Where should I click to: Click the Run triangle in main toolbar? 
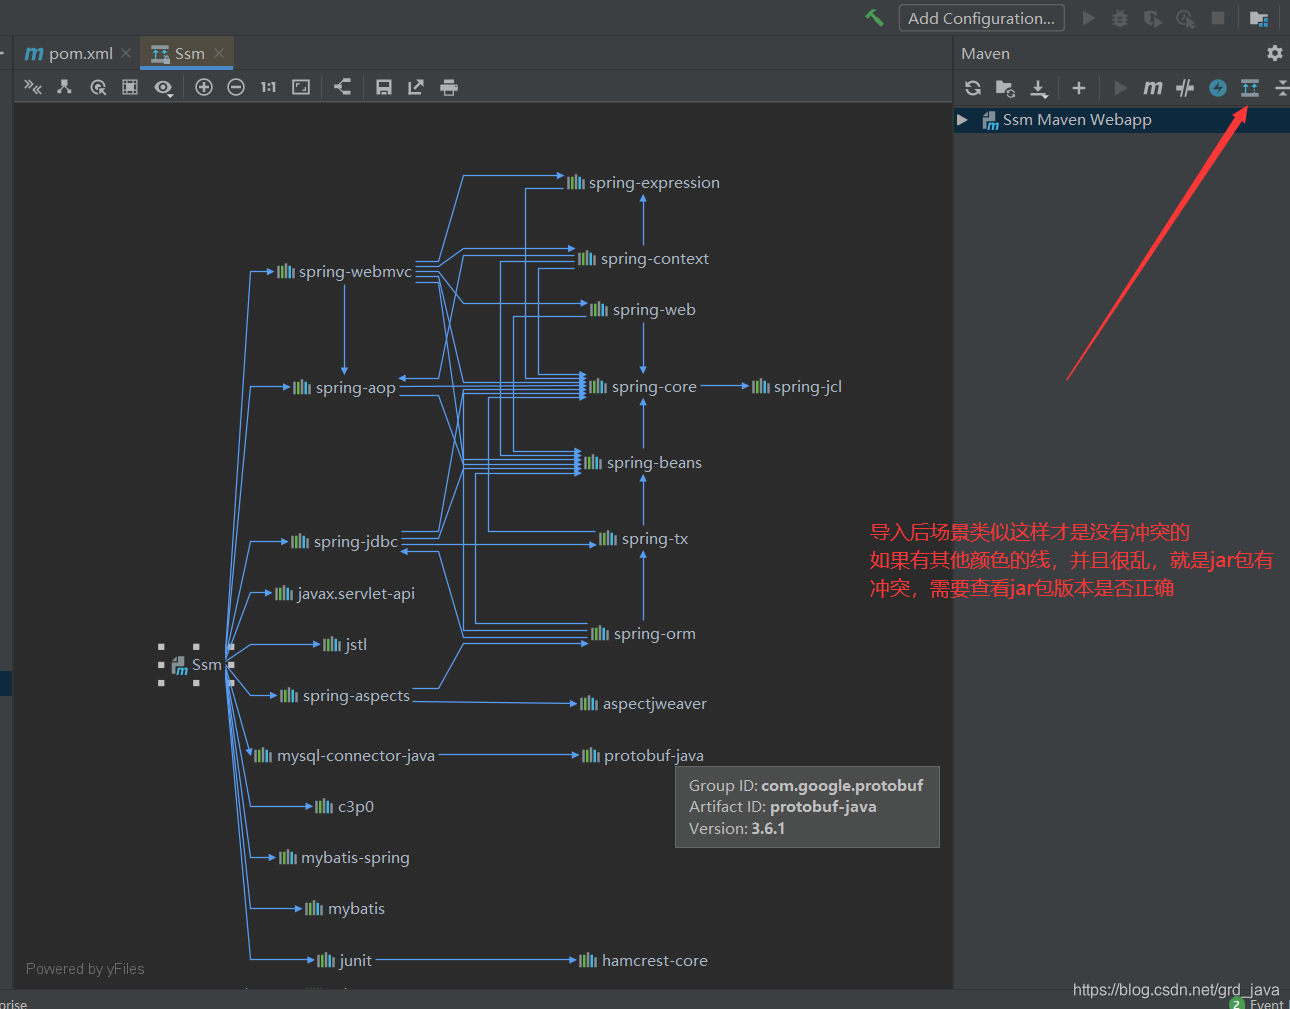[1089, 18]
